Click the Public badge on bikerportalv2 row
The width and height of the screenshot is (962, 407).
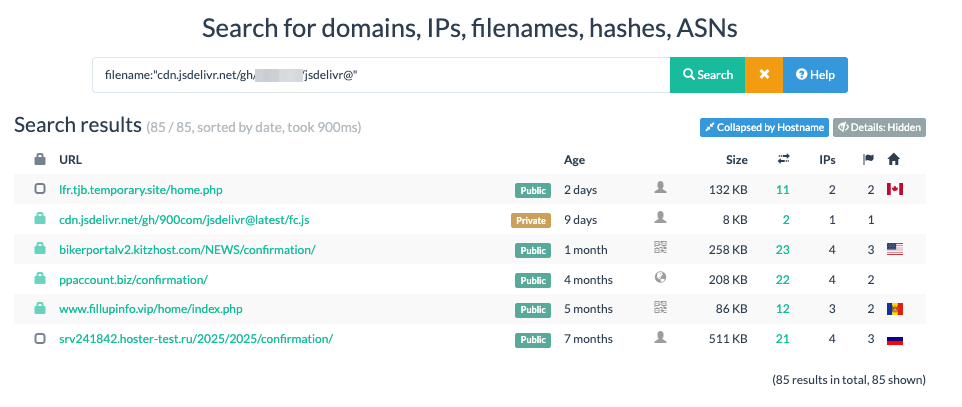tap(533, 250)
